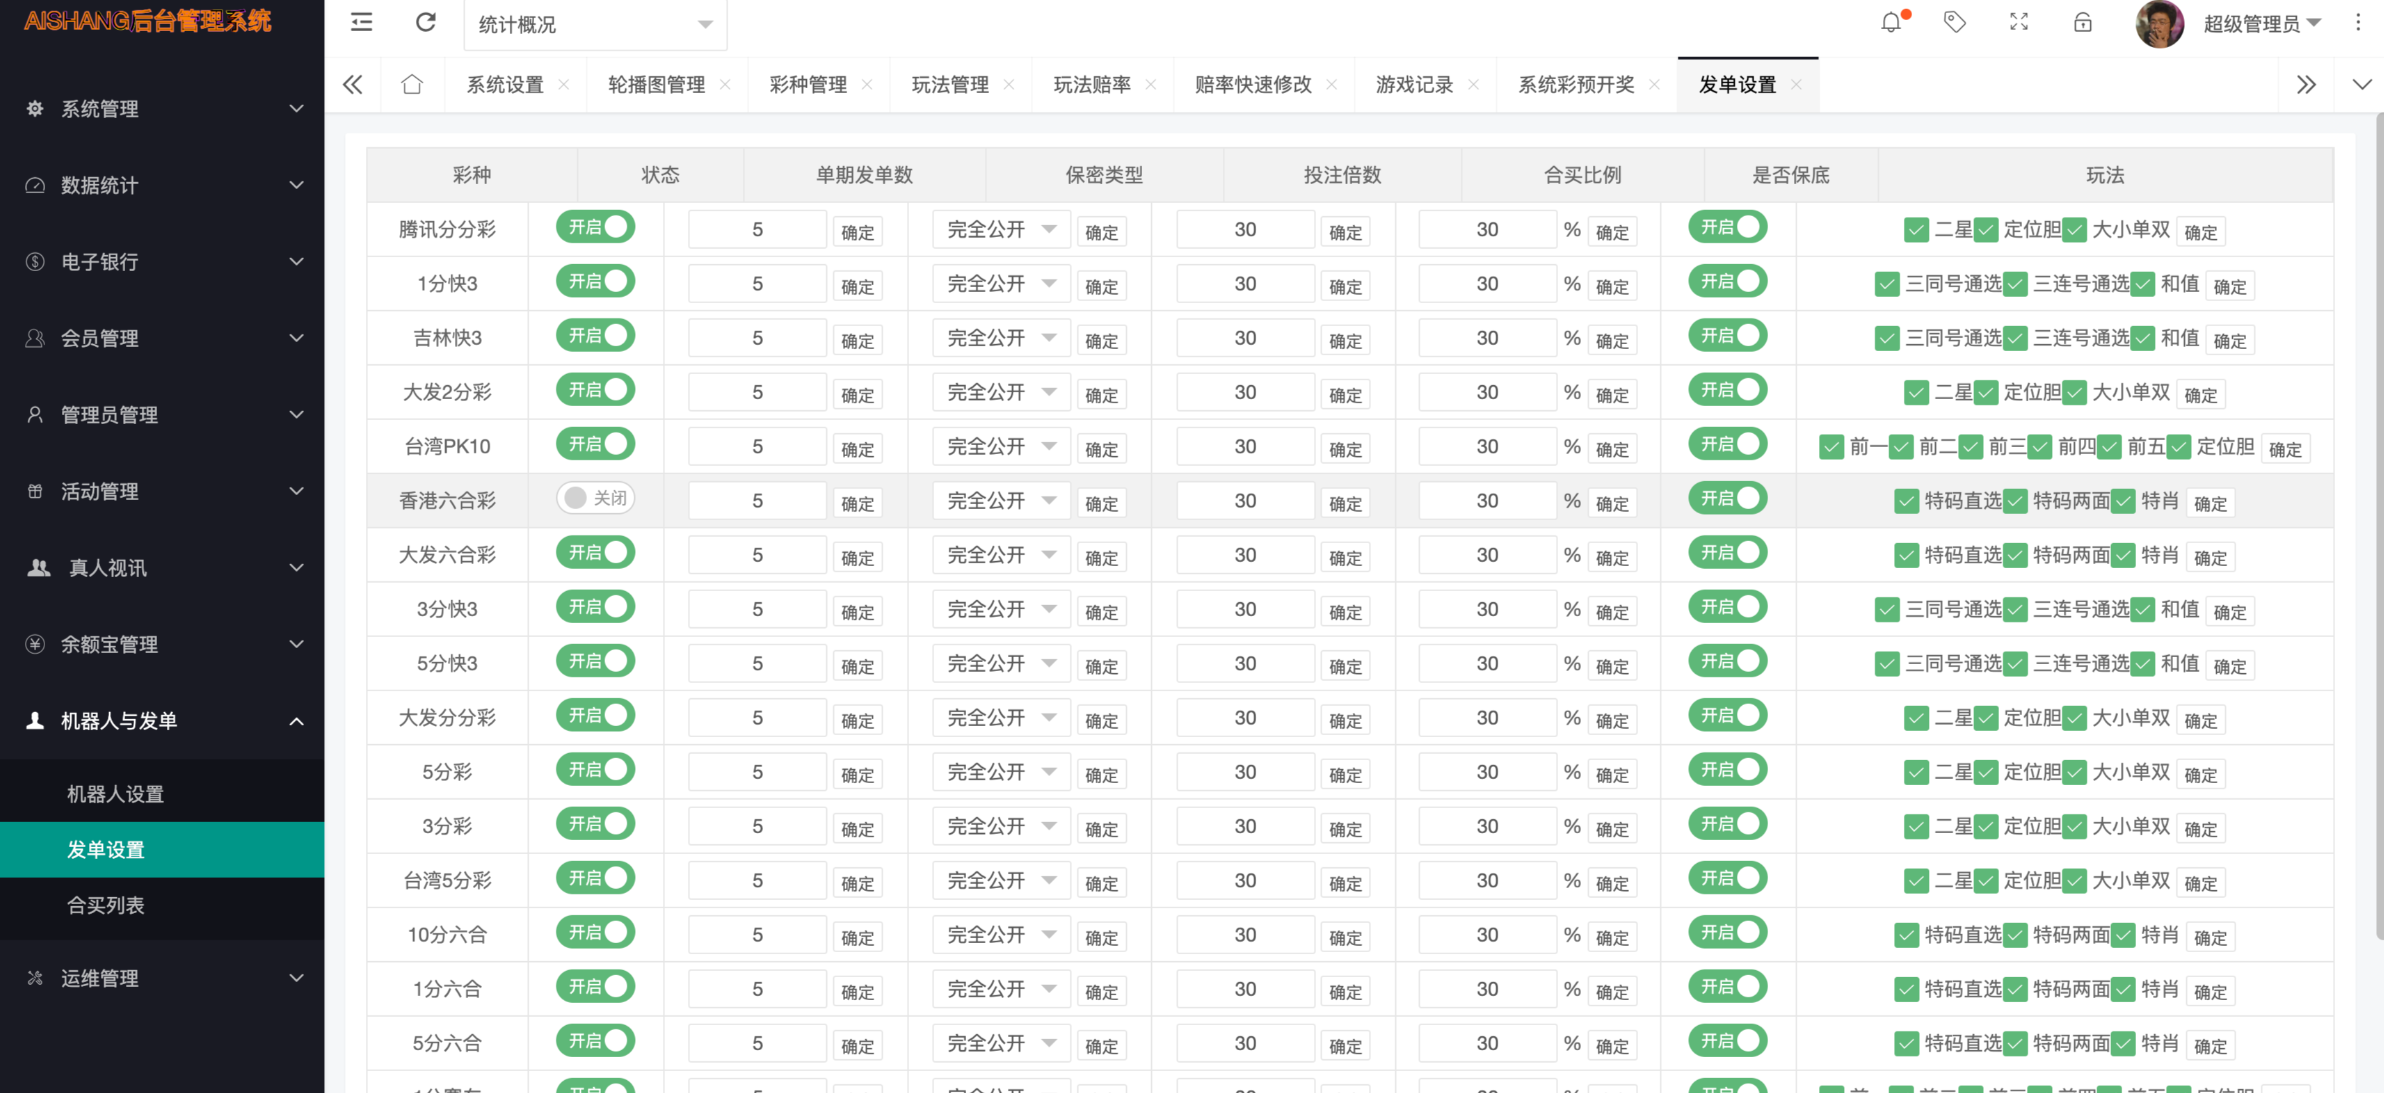The height and width of the screenshot is (1093, 2384).
Task: Go to home tab icon
Action: click(411, 85)
